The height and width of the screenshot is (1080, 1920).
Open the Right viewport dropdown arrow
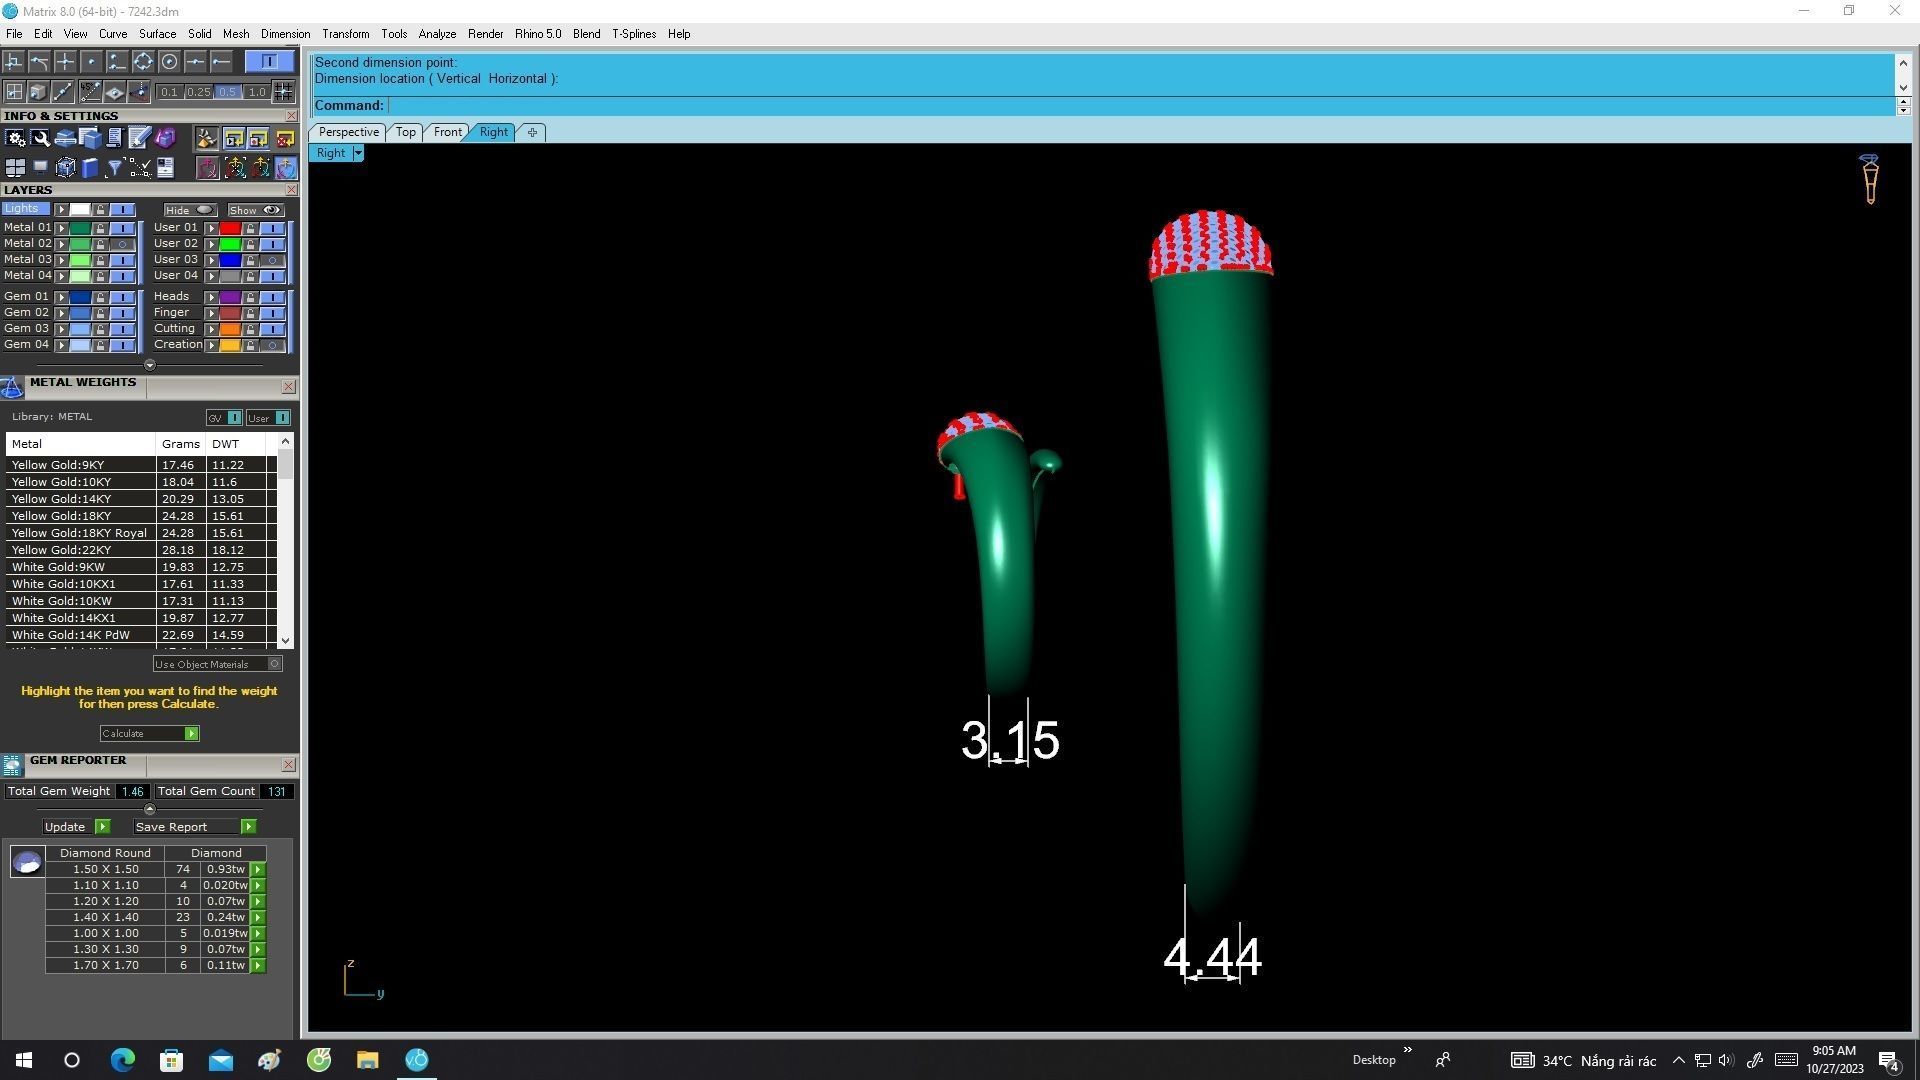tap(357, 153)
